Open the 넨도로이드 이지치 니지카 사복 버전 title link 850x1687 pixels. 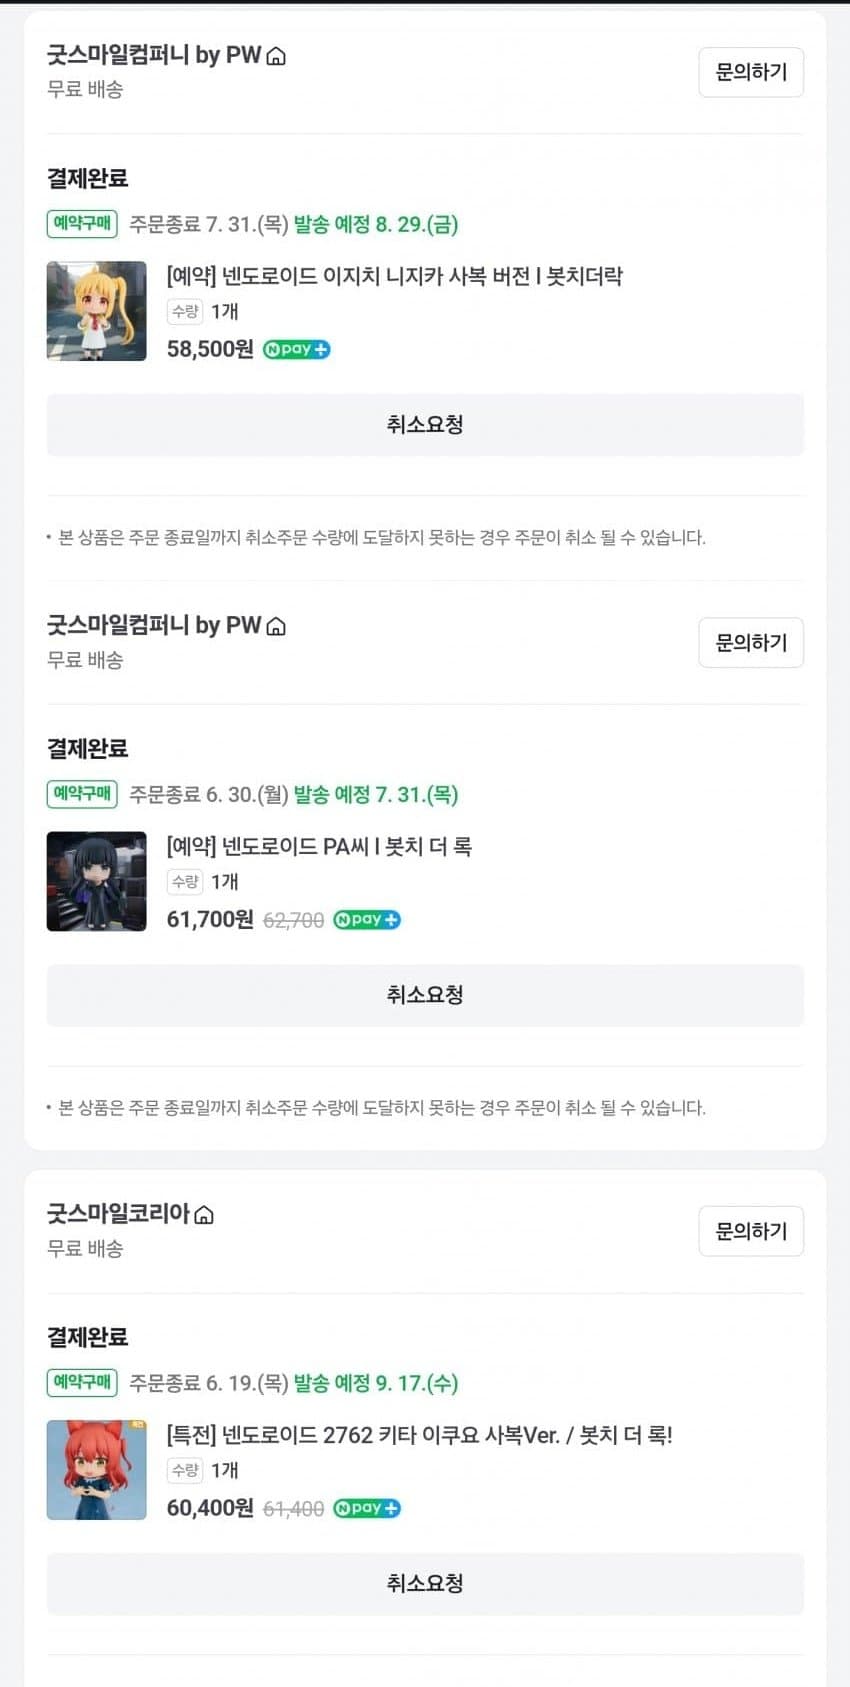point(394,276)
